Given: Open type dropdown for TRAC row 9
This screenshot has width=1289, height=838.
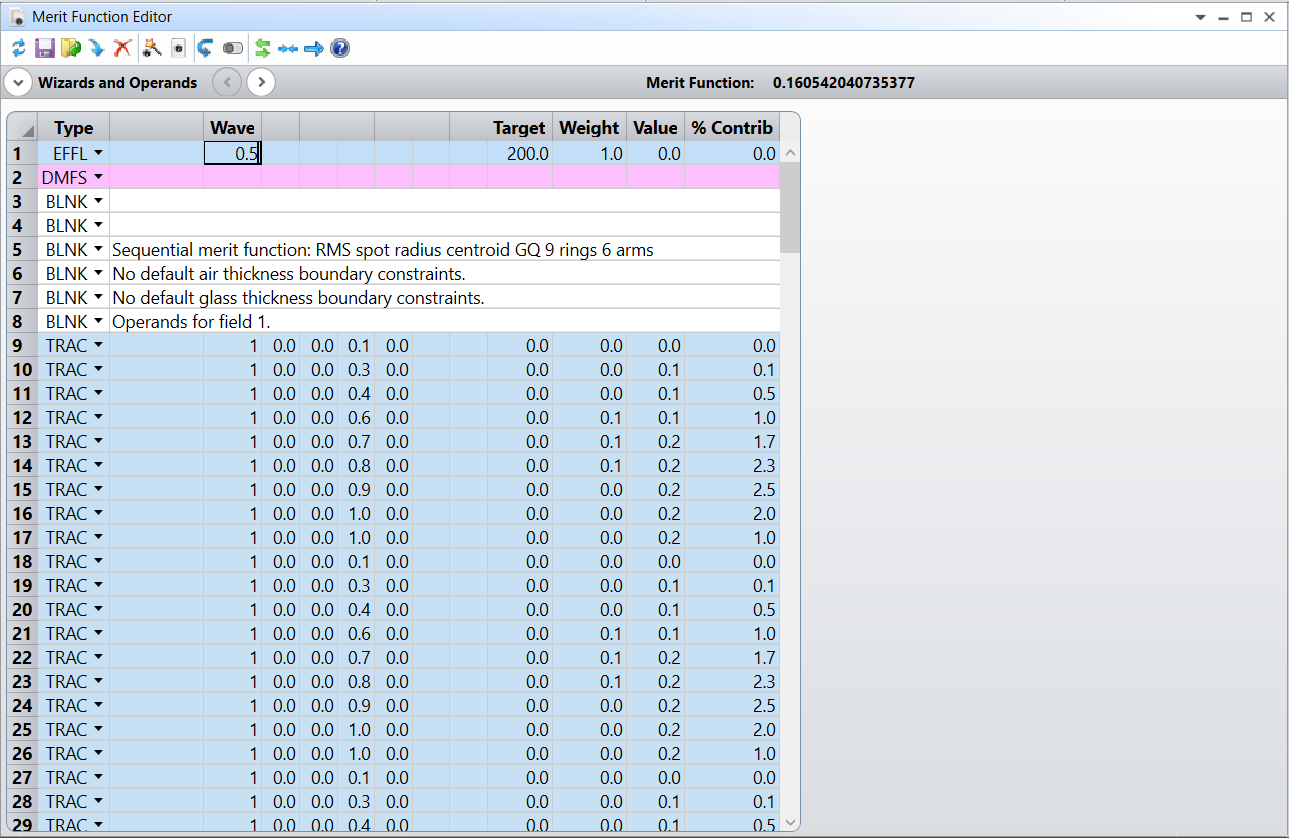Looking at the screenshot, I should [x=98, y=346].
